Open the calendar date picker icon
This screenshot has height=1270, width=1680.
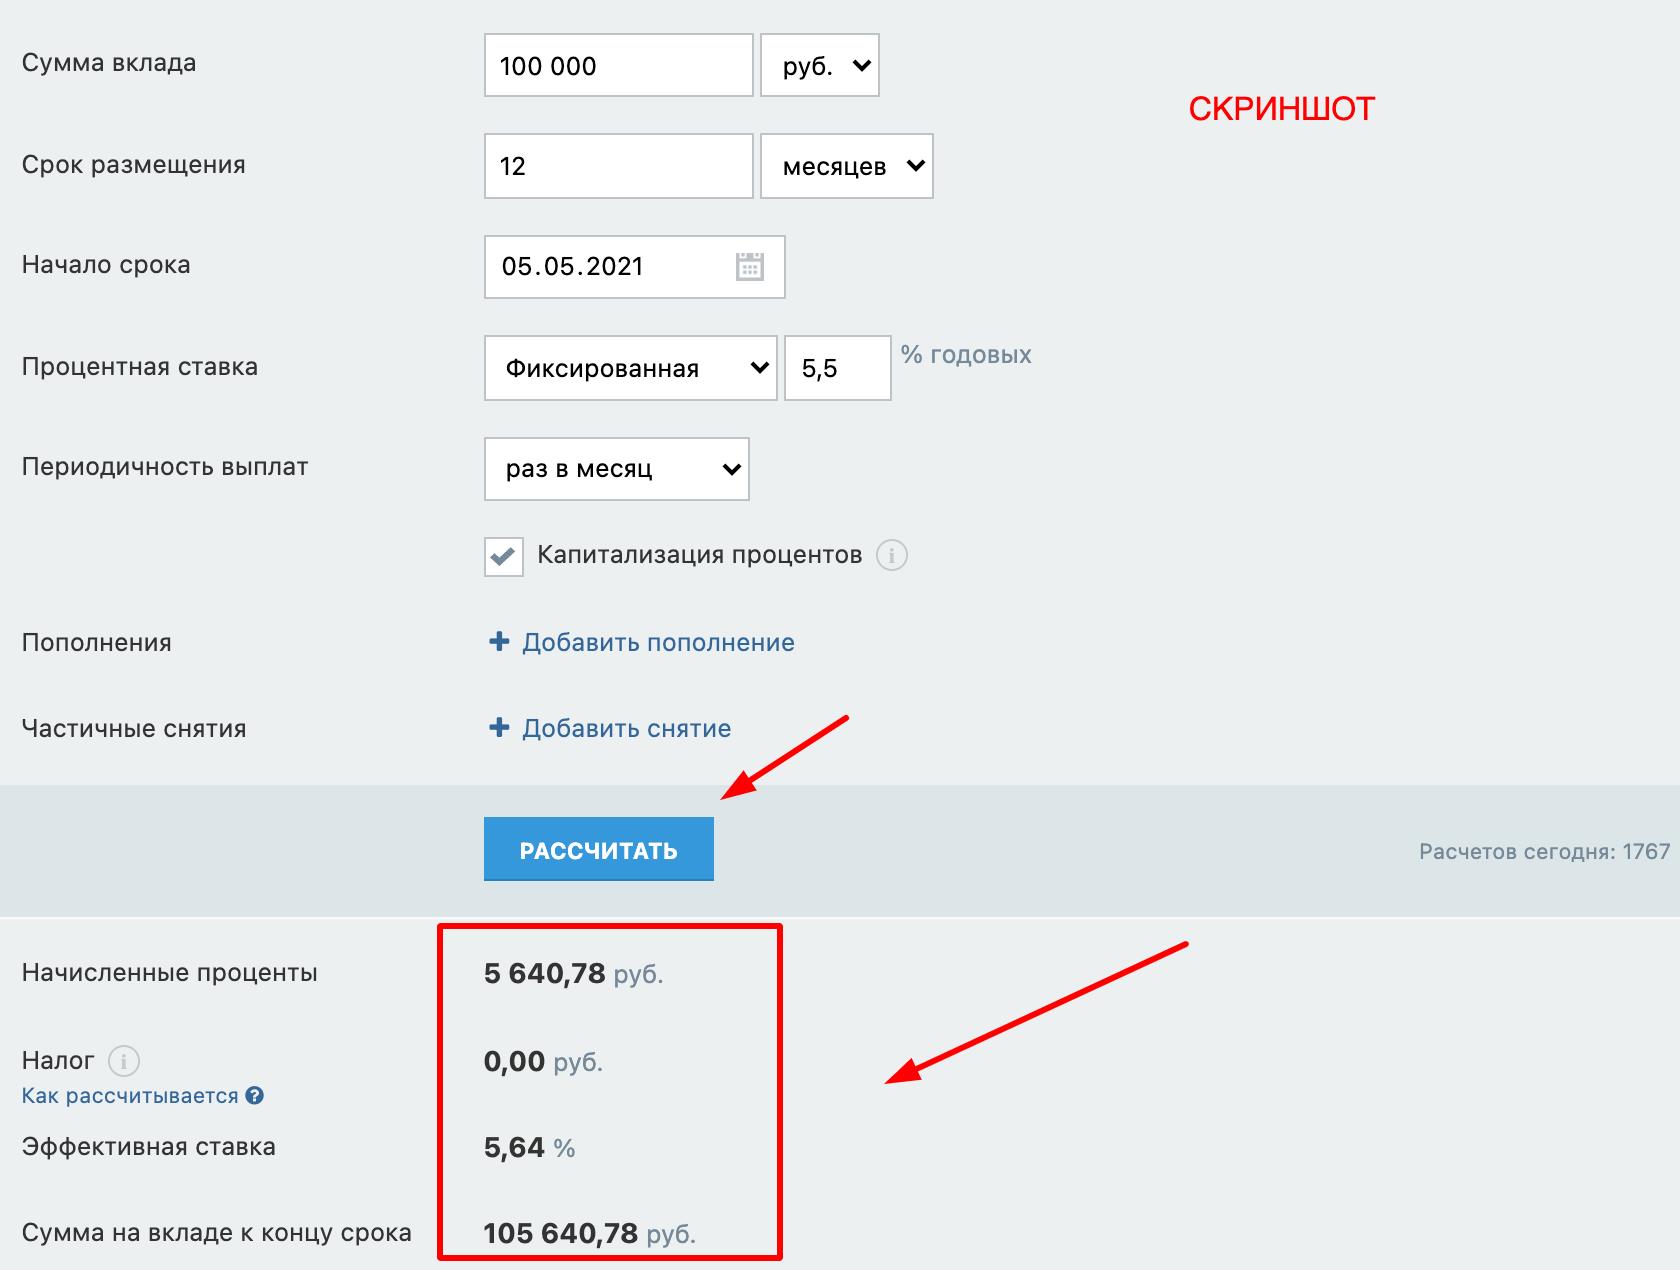tap(749, 266)
